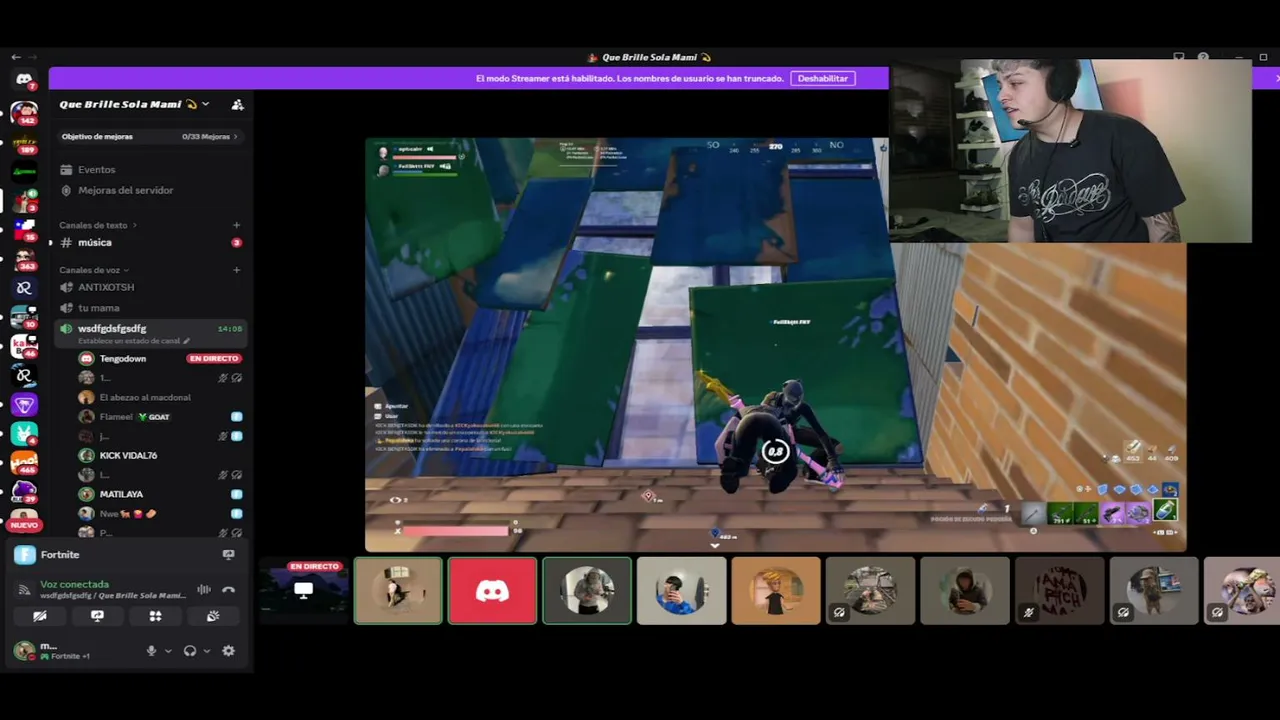
Task: Edit channel status pencil icon
Action: (185, 341)
